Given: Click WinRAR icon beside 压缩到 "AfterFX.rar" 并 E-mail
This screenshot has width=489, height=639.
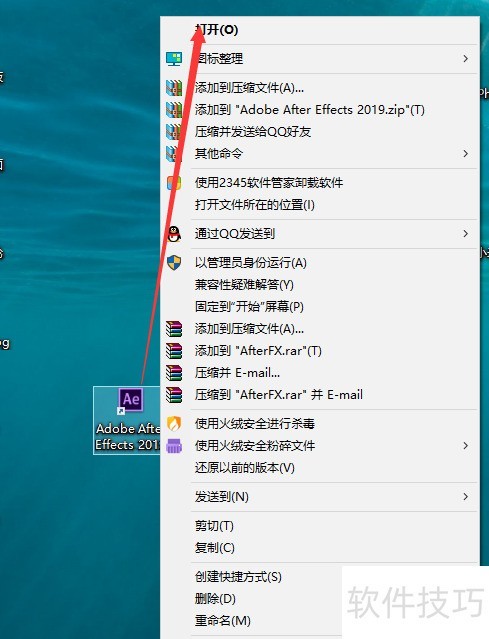Looking at the screenshot, I should pyautogui.click(x=174, y=395).
